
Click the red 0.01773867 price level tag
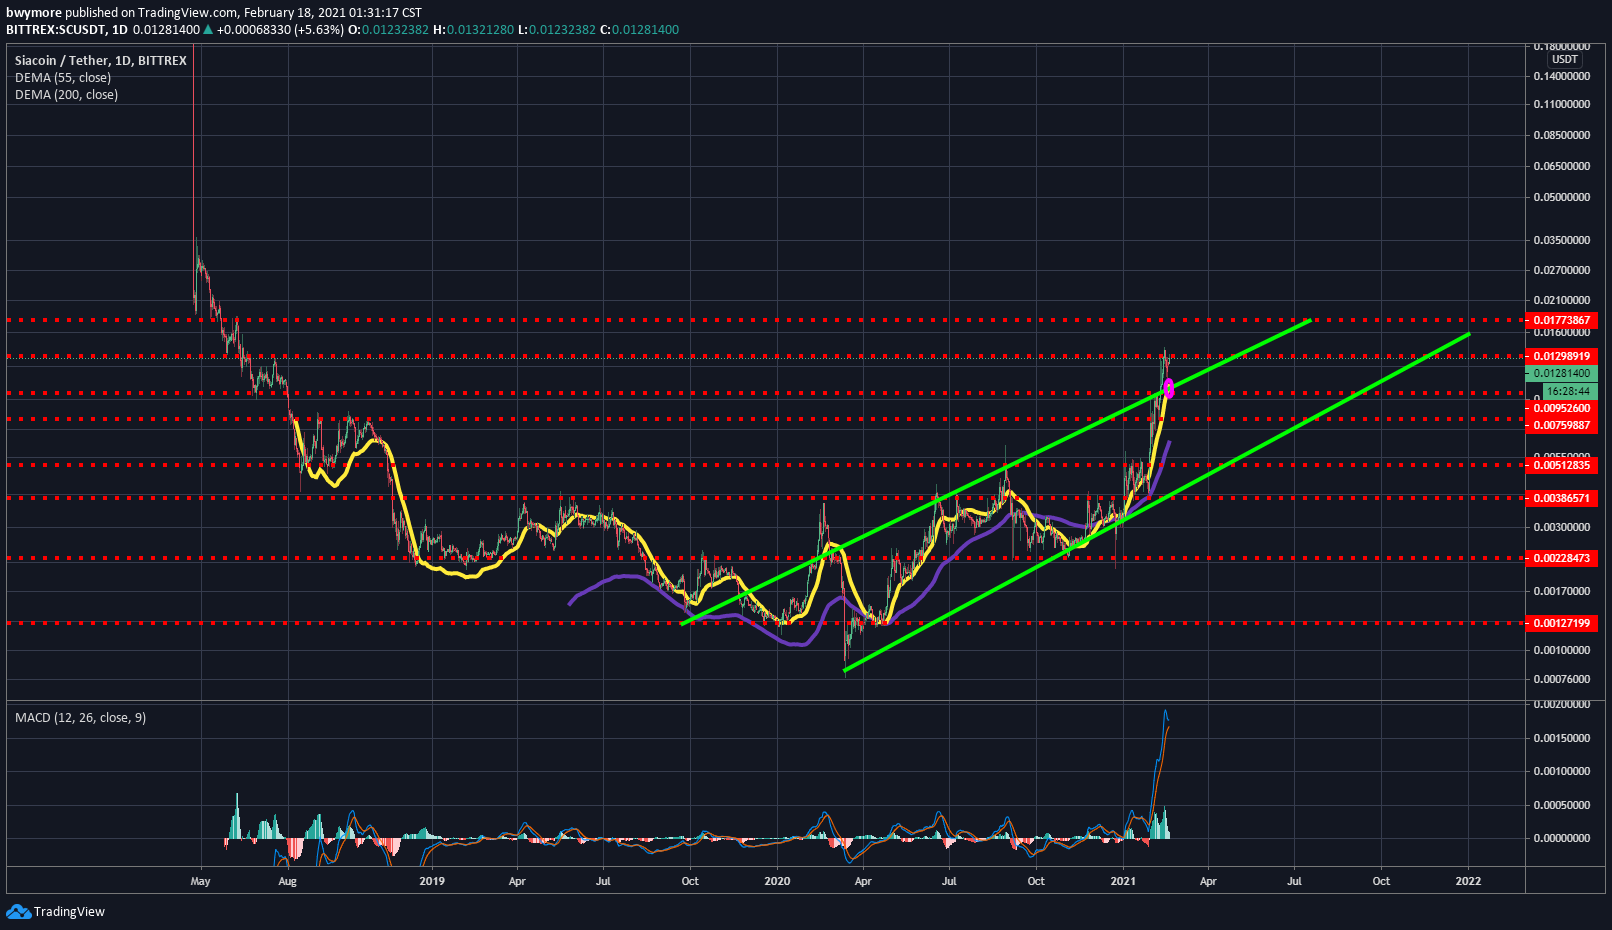tap(1561, 321)
